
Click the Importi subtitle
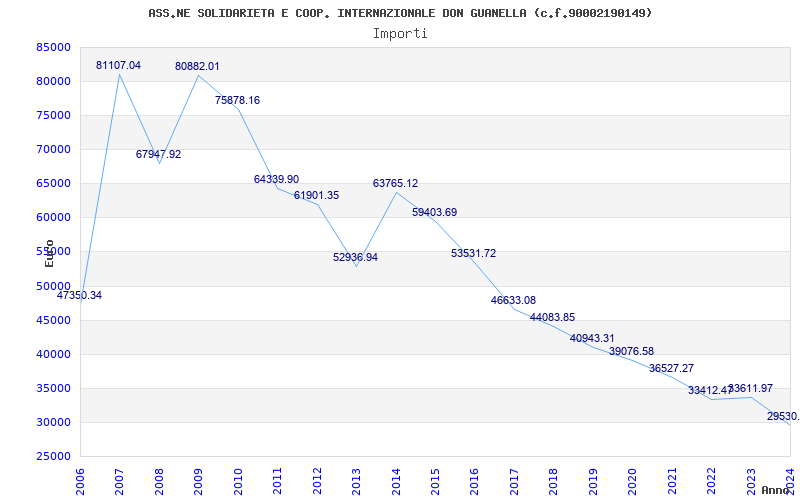400,34
